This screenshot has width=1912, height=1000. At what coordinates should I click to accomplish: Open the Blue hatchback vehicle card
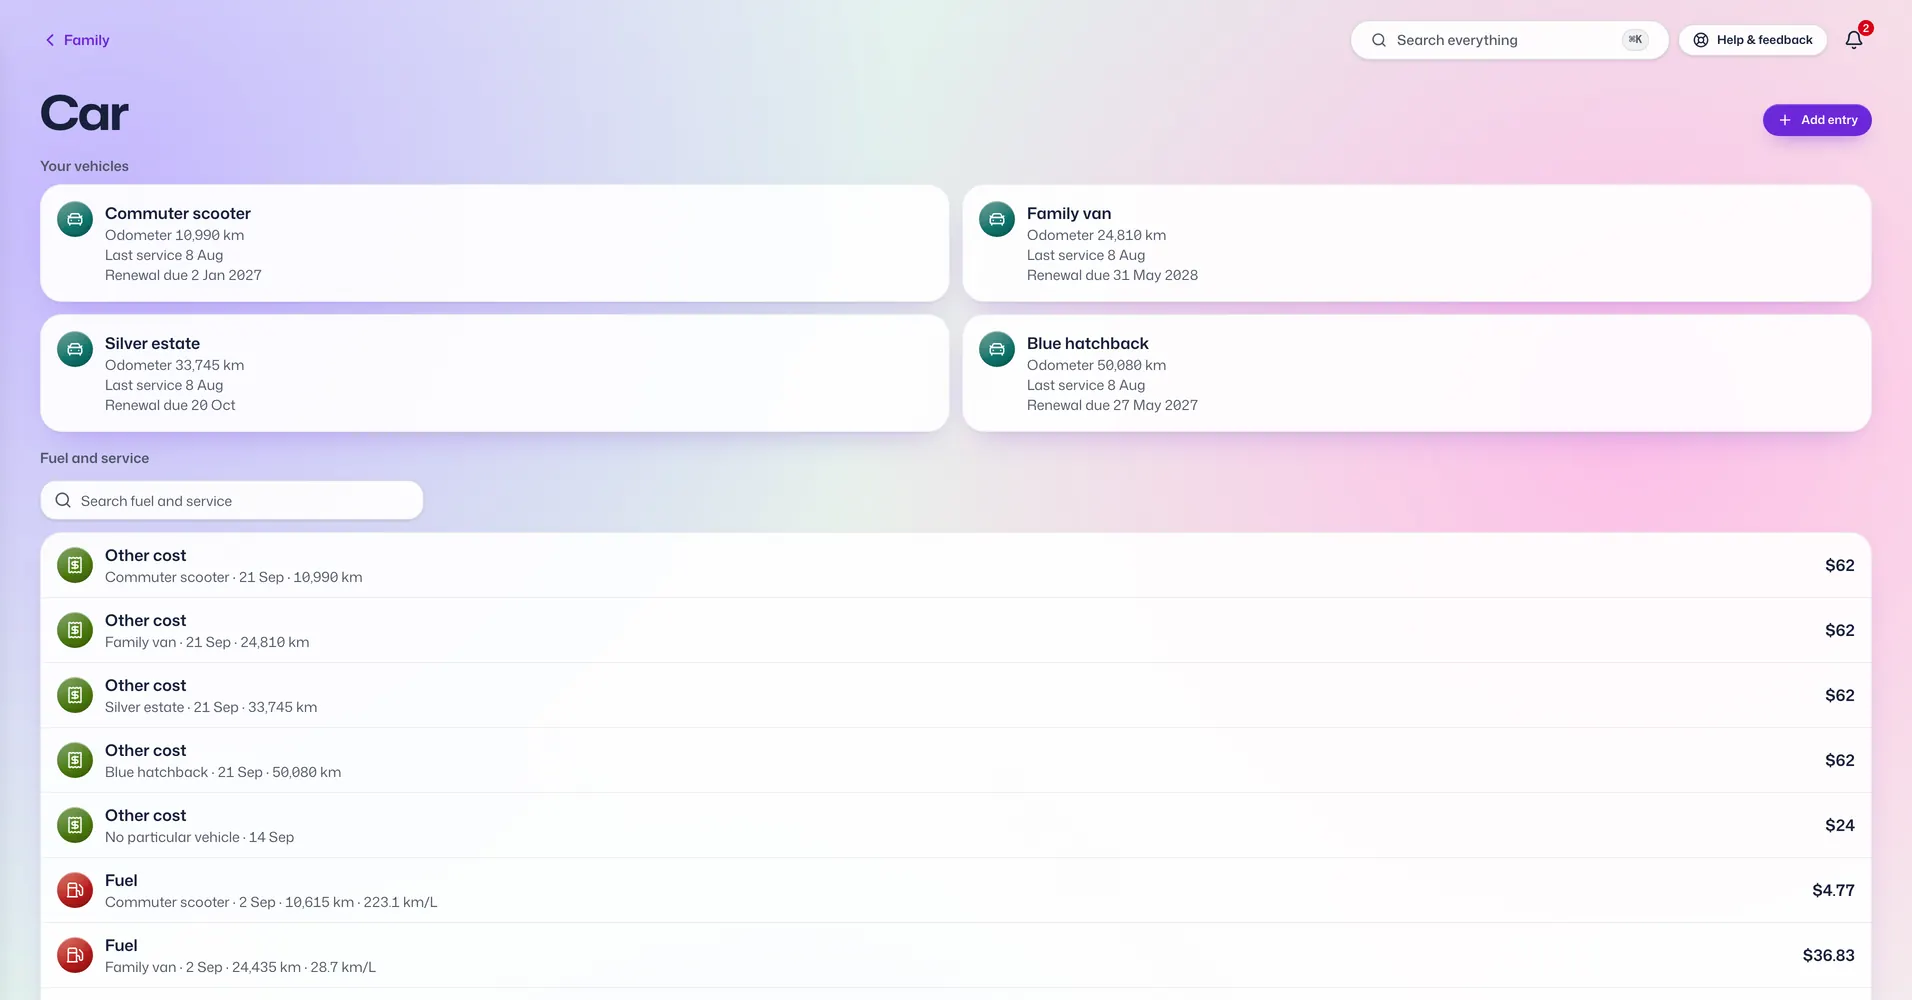pyautogui.click(x=1417, y=373)
